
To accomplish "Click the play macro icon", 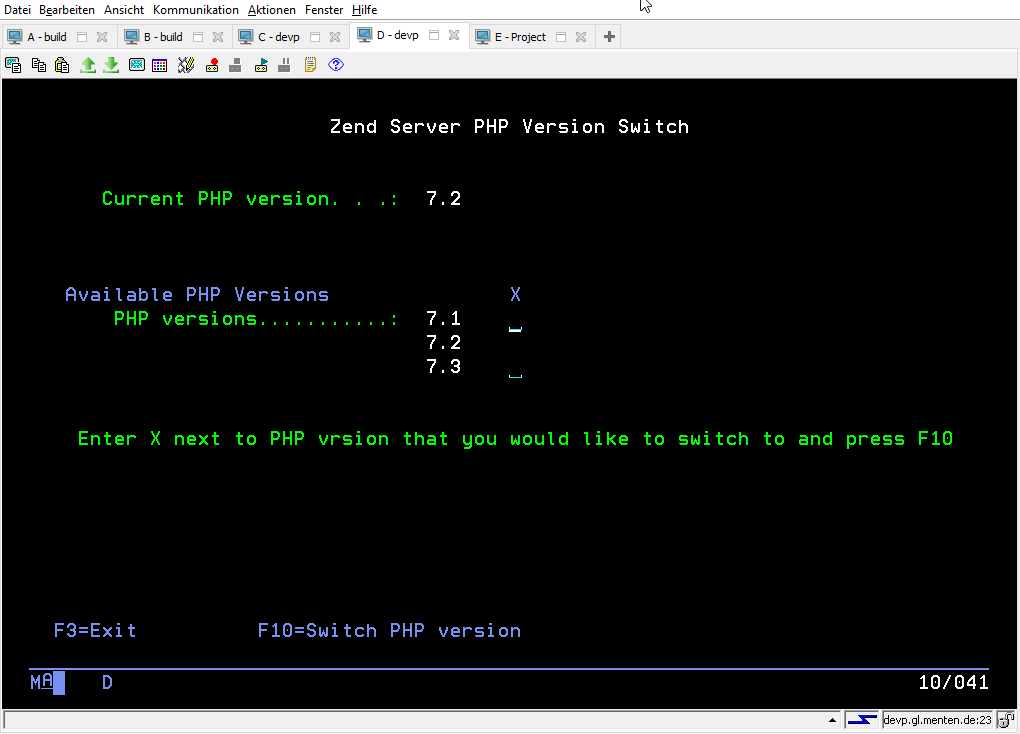I will click(261, 65).
